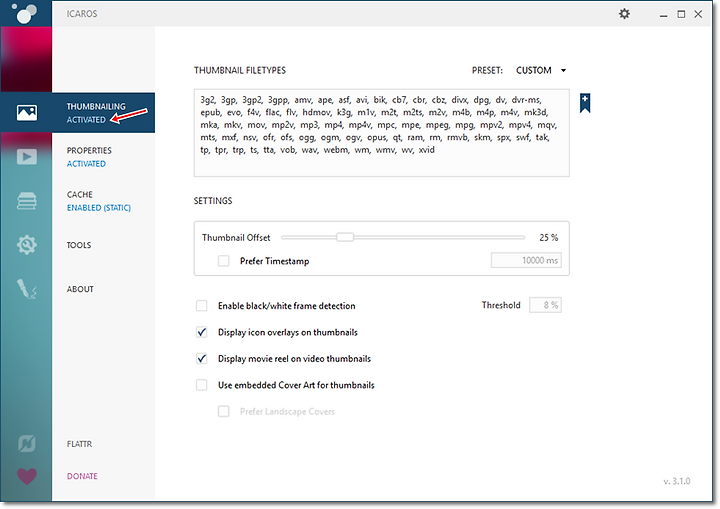This screenshot has width=720, height=509.
Task: Open Properties via the play icon
Action: click(x=27, y=157)
